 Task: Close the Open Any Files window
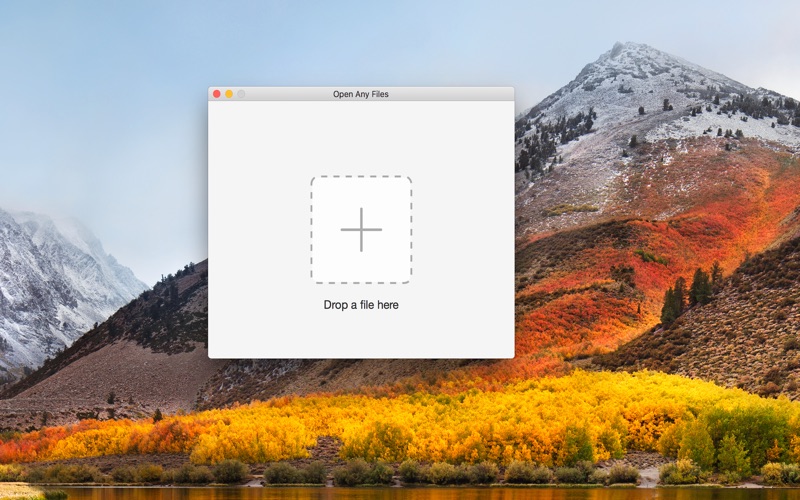tap(216, 94)
